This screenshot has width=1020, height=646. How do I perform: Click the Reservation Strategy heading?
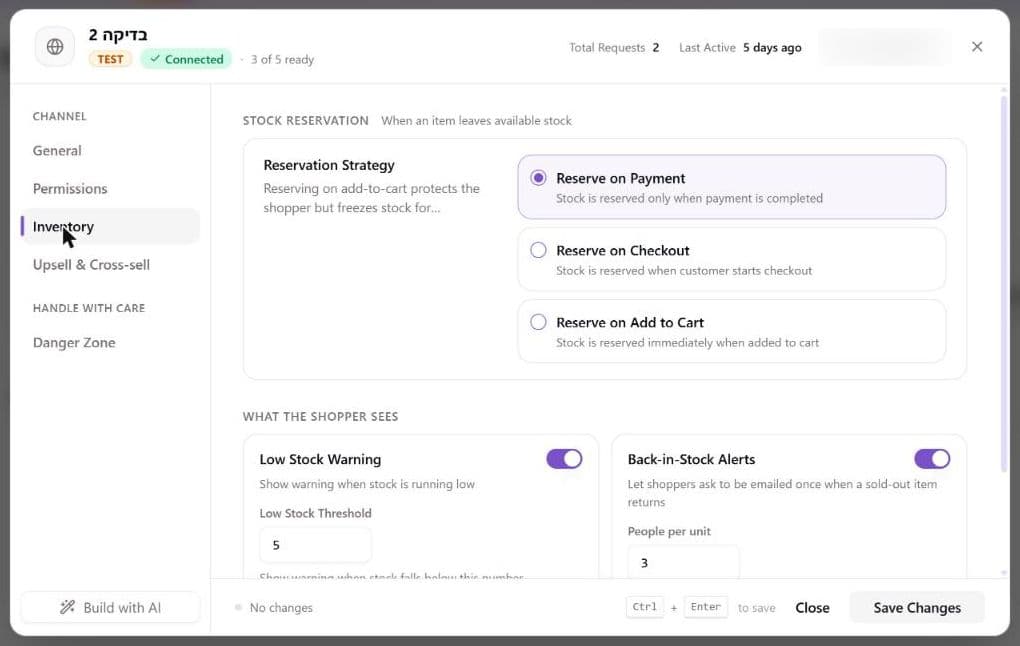[x=329, y=165]
